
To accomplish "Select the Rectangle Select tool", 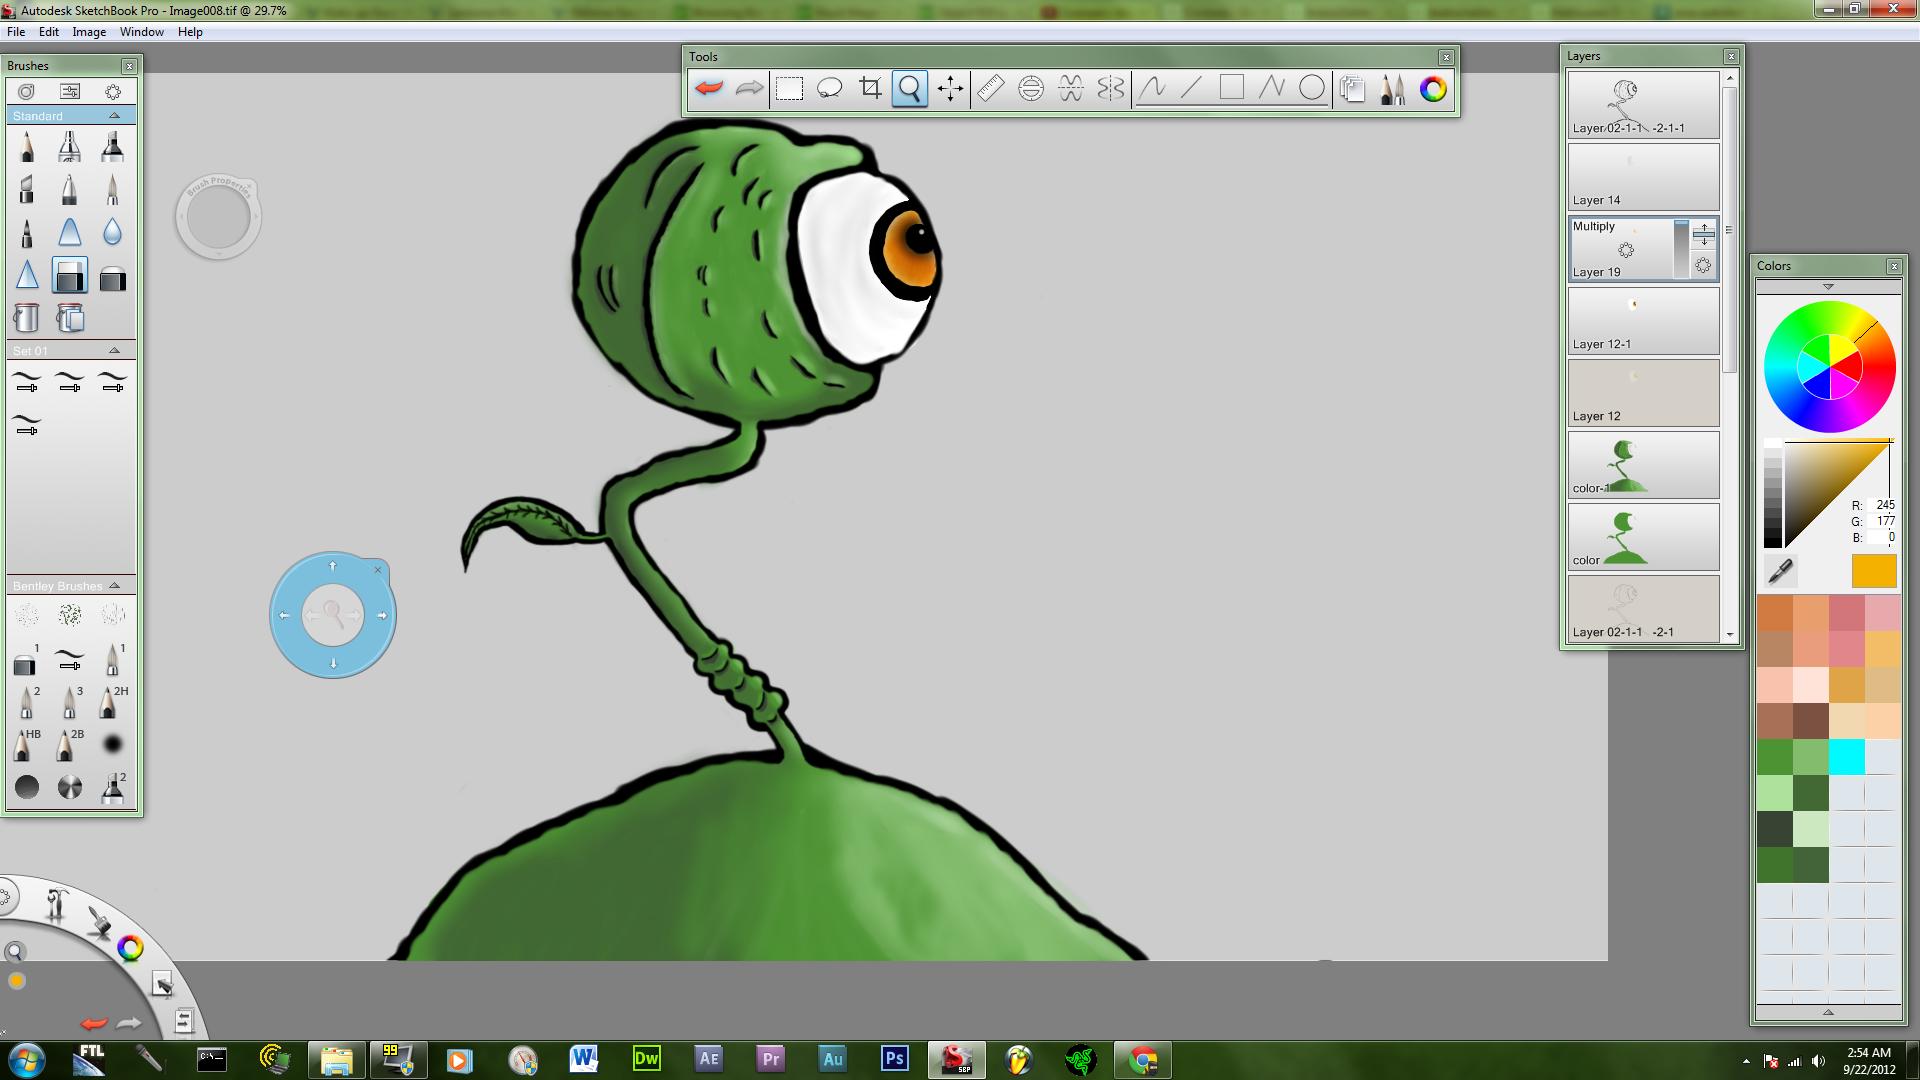I will [790, 88].
